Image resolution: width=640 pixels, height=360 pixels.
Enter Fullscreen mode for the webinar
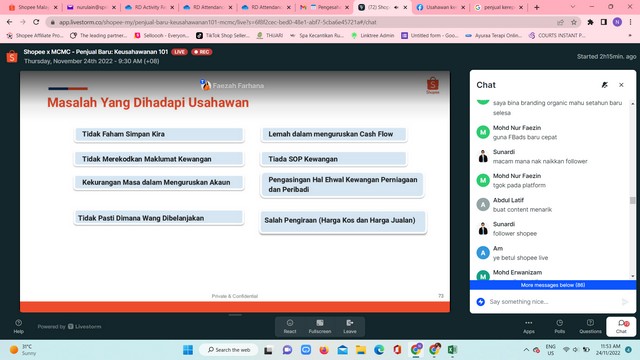click(320, 327)
